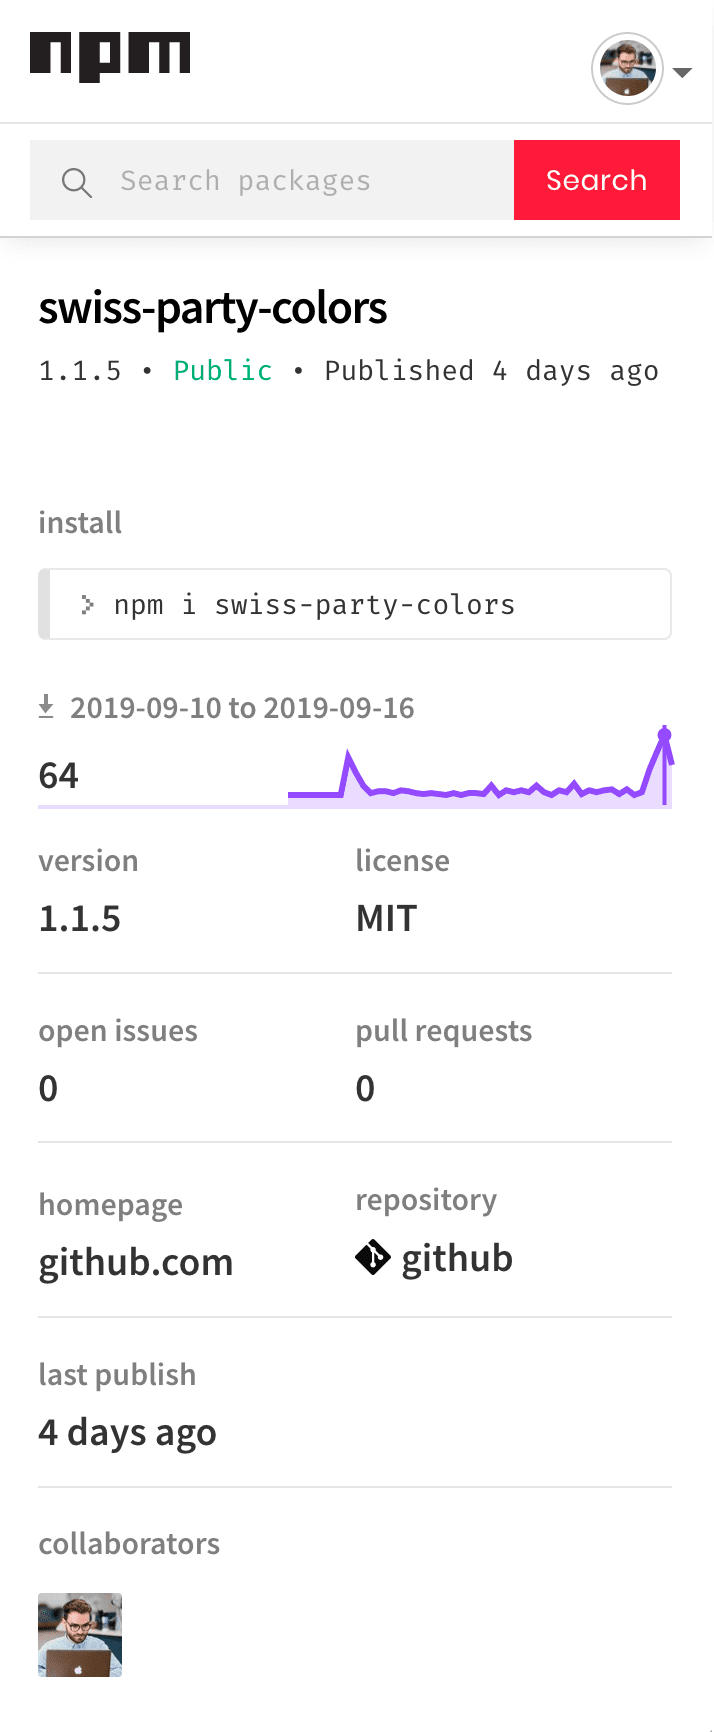Click the git repository diamond icon
The height and width of the screenshot is (1732, 714).
(x=373, y=1258)
